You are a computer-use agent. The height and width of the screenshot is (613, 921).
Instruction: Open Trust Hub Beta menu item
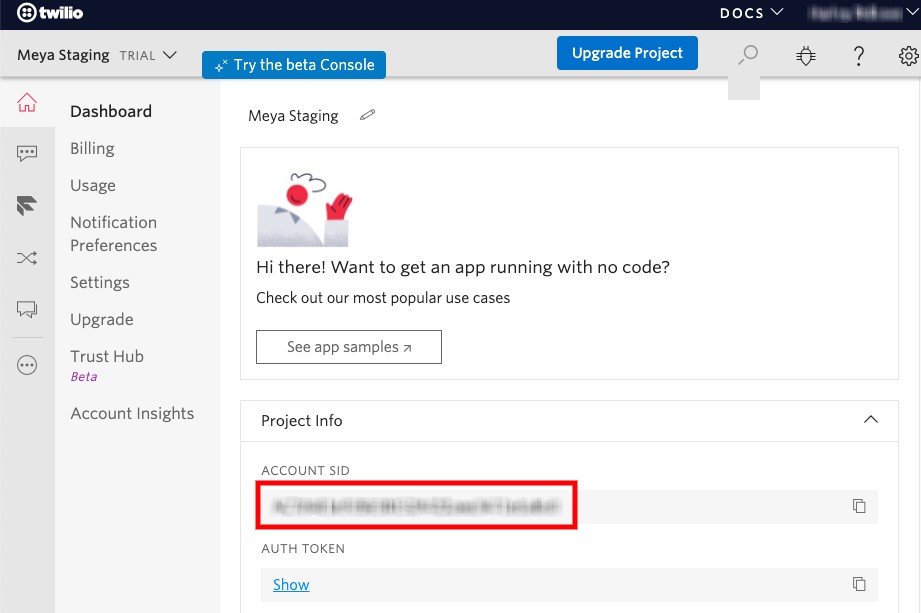tap(107, 365)
